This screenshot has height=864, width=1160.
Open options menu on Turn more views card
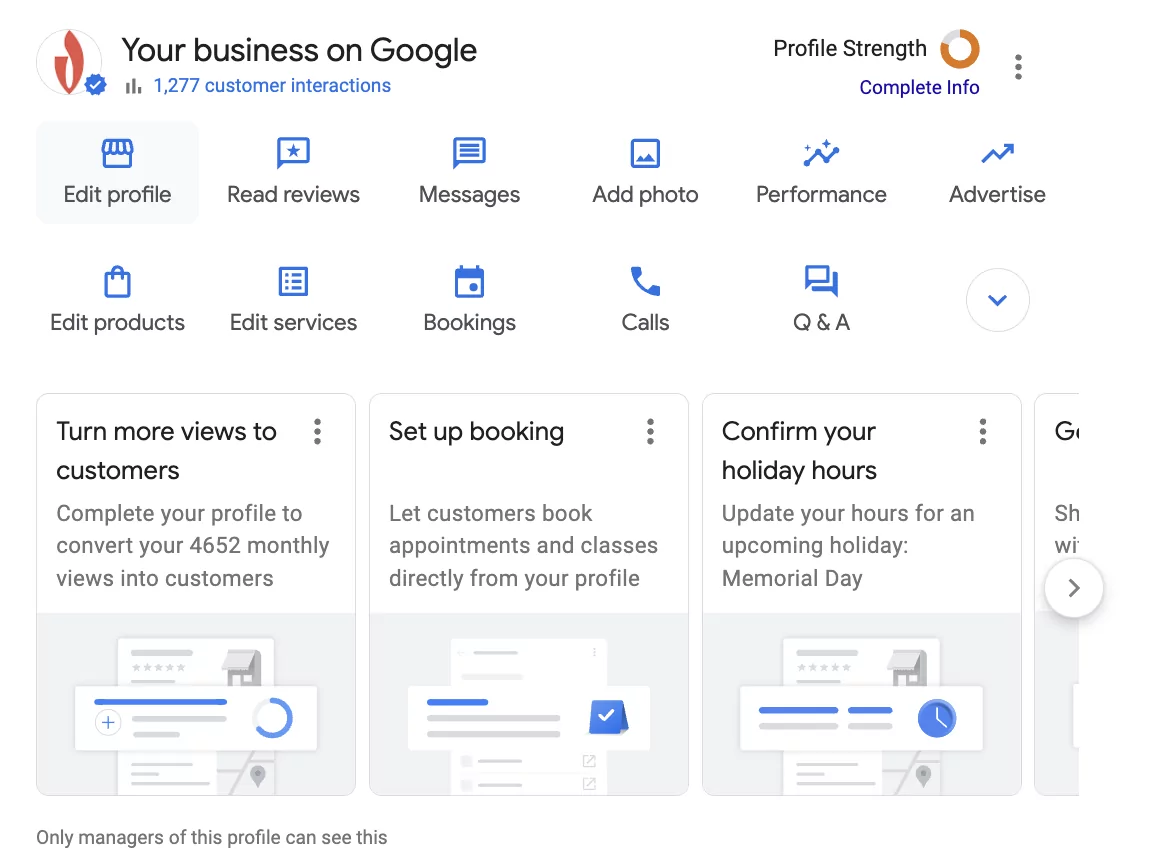click(317, 431)
